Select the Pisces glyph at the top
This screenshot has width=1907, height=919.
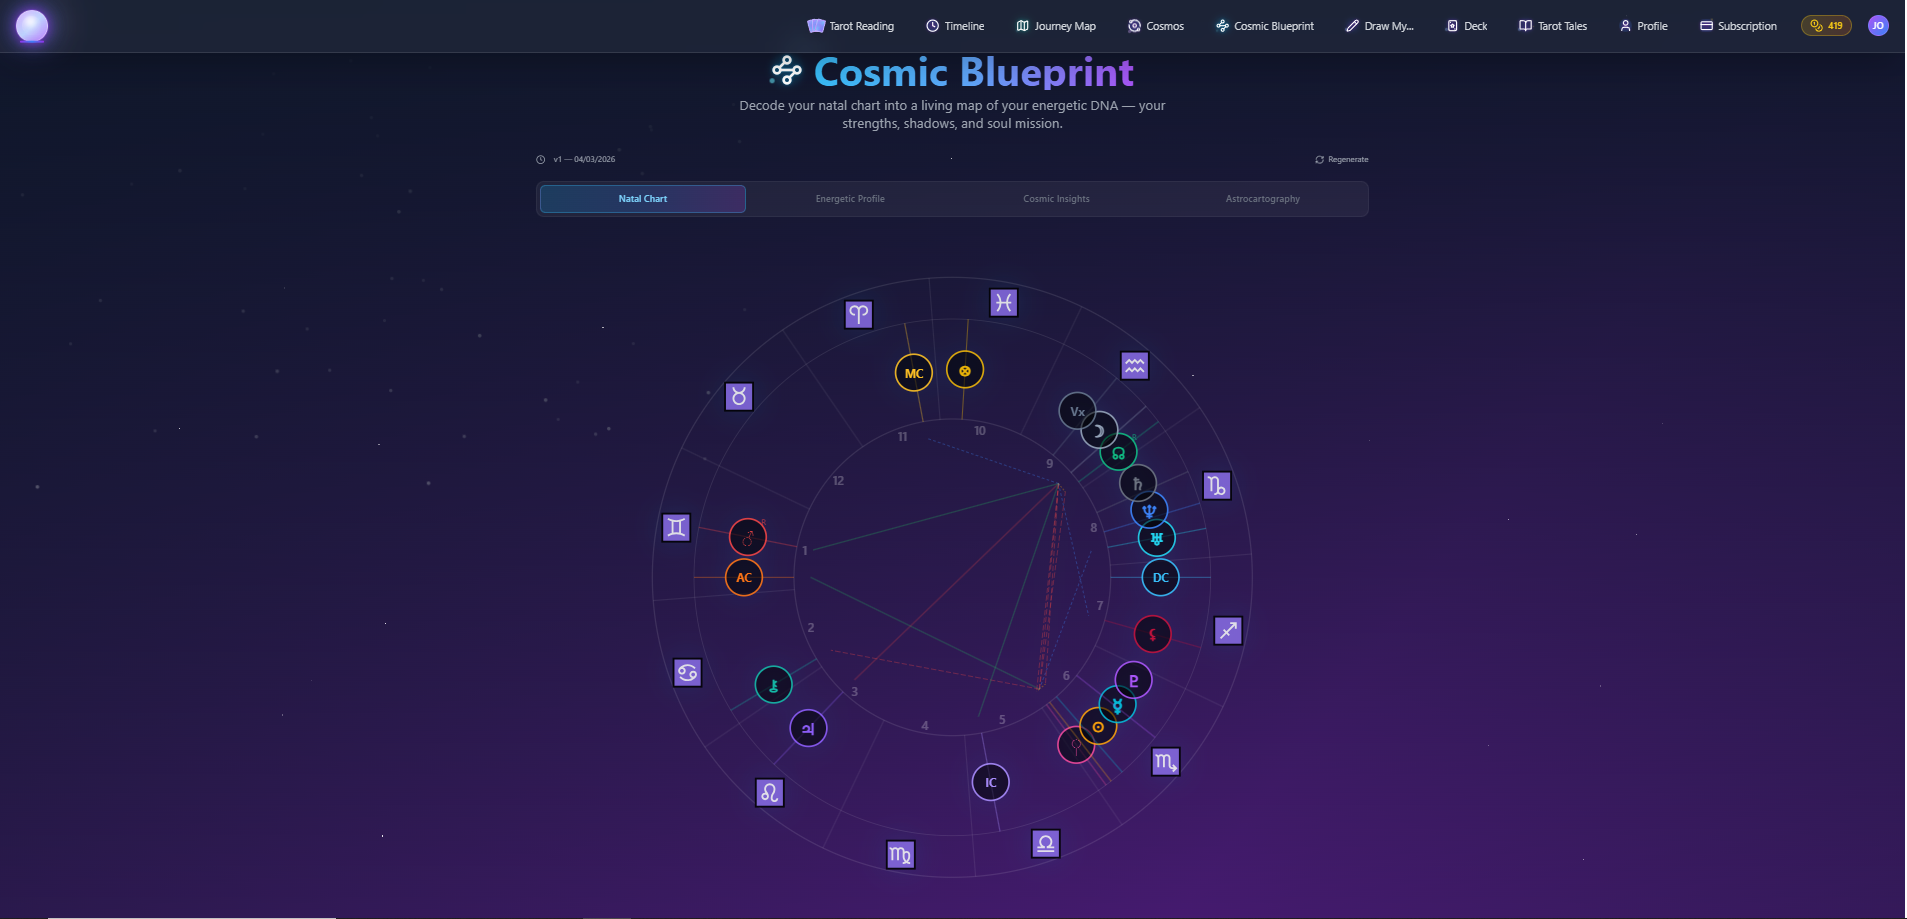coord(1002,301)
